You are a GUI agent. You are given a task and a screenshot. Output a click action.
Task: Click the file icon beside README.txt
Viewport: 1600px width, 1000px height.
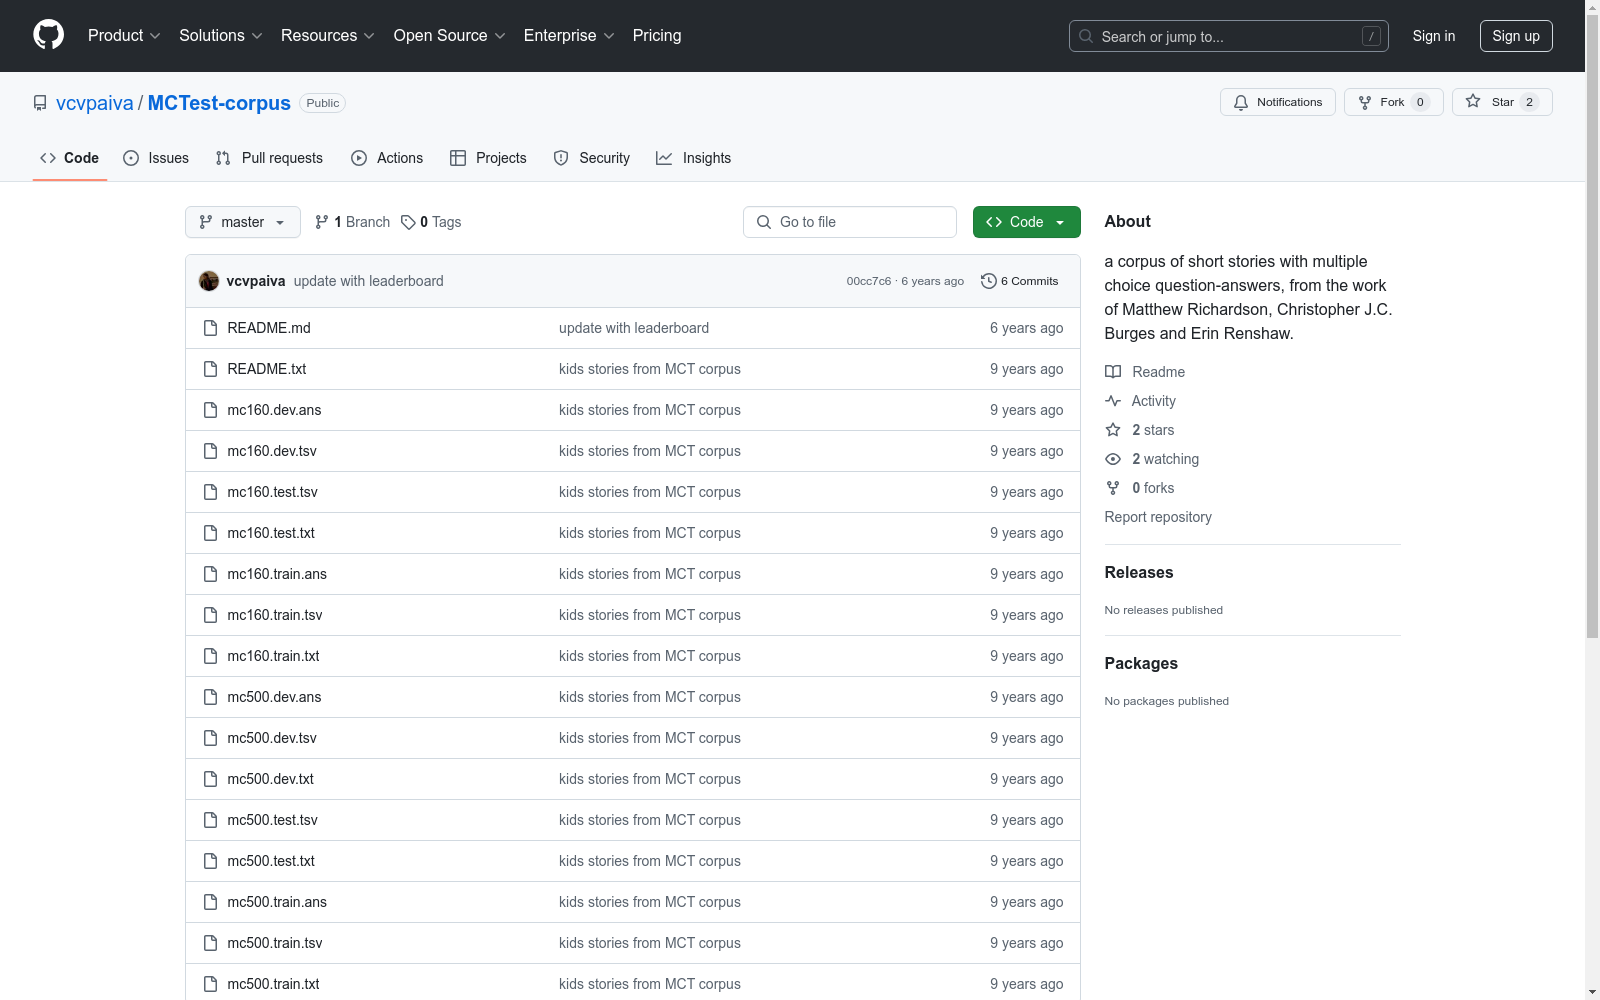[210, 369]
